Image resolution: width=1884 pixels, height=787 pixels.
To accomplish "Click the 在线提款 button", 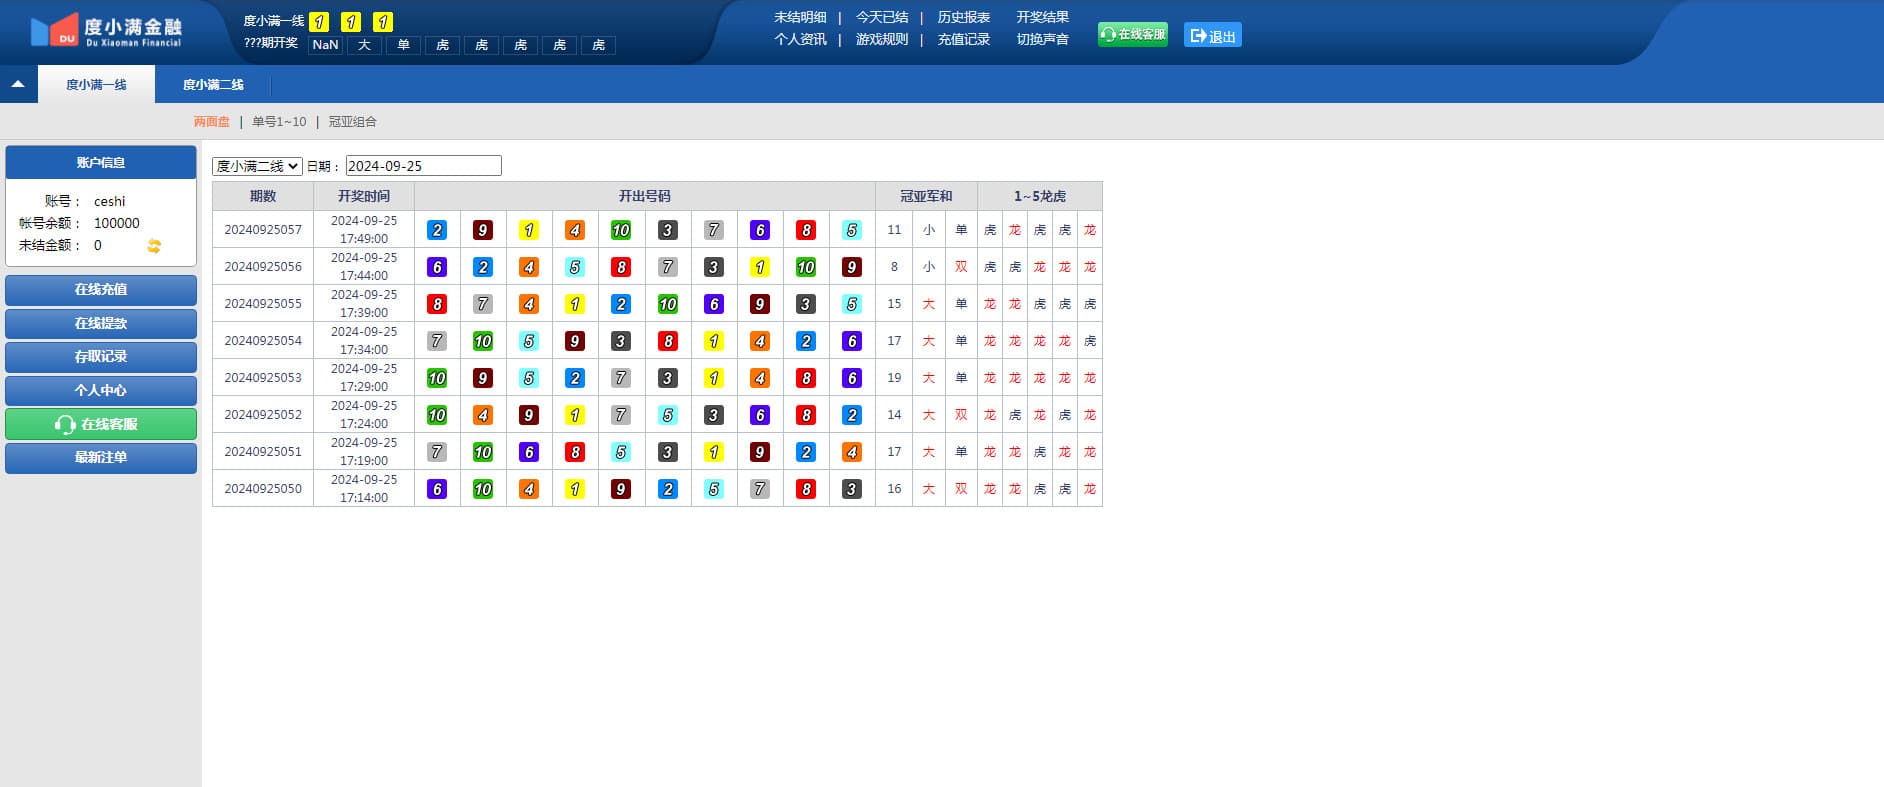I will click(x=101, y=323).
